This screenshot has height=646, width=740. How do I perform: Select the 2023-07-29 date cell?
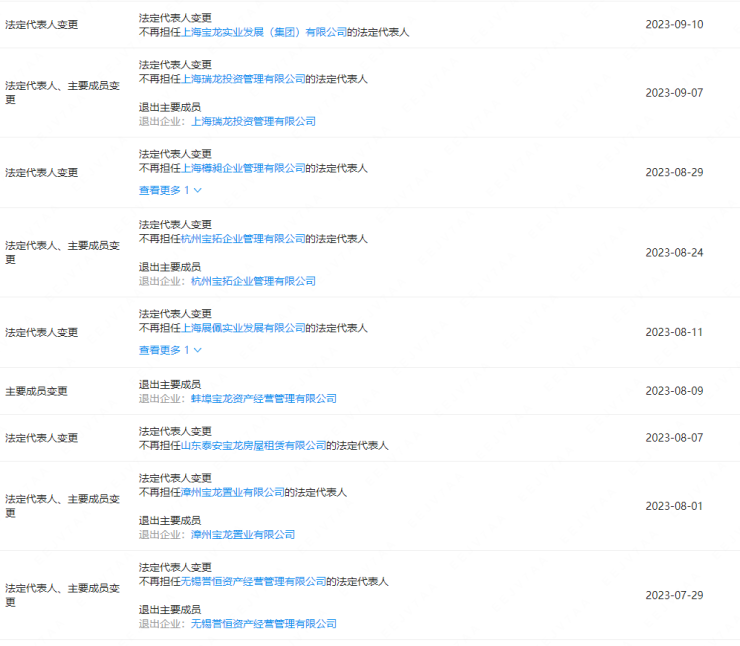coord(674,595)
